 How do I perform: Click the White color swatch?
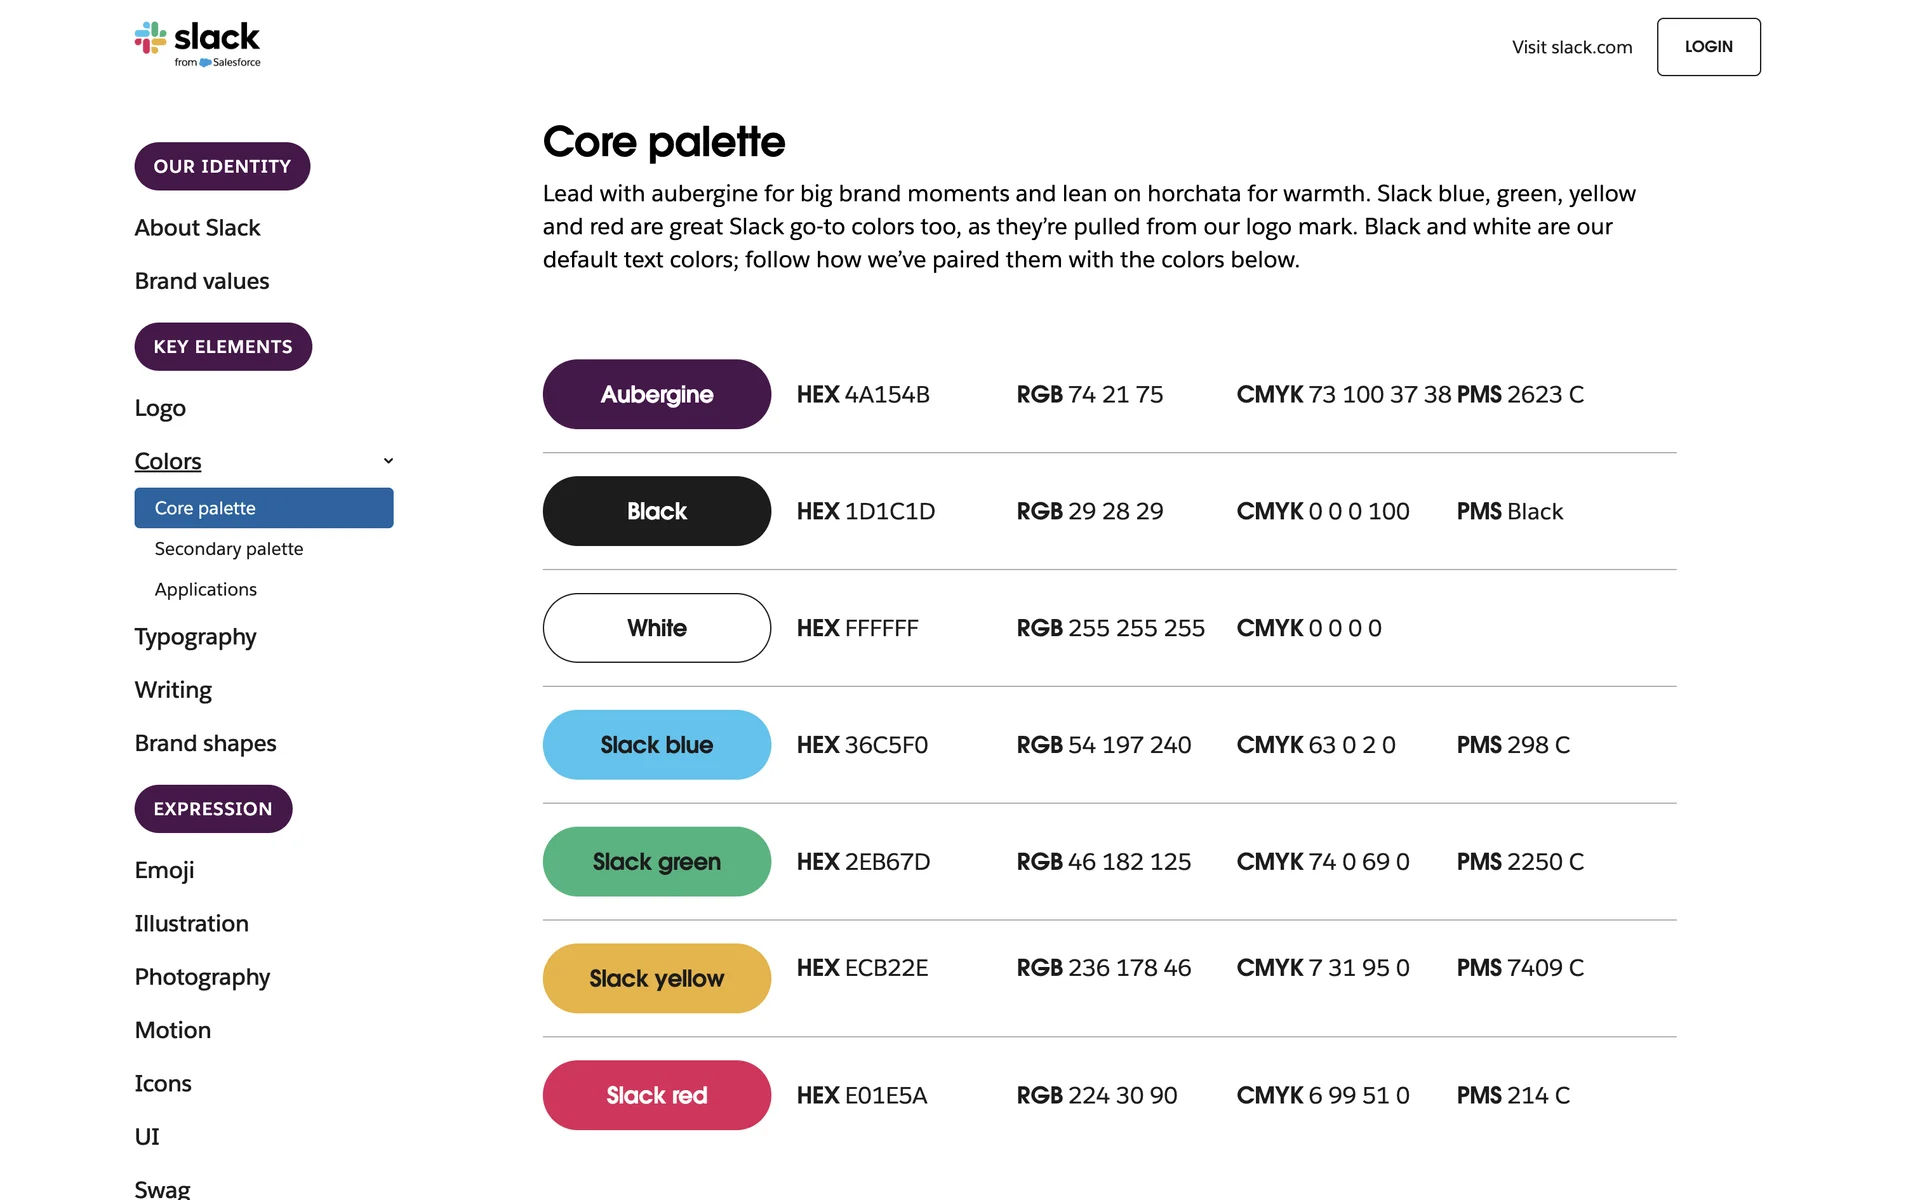657,628
